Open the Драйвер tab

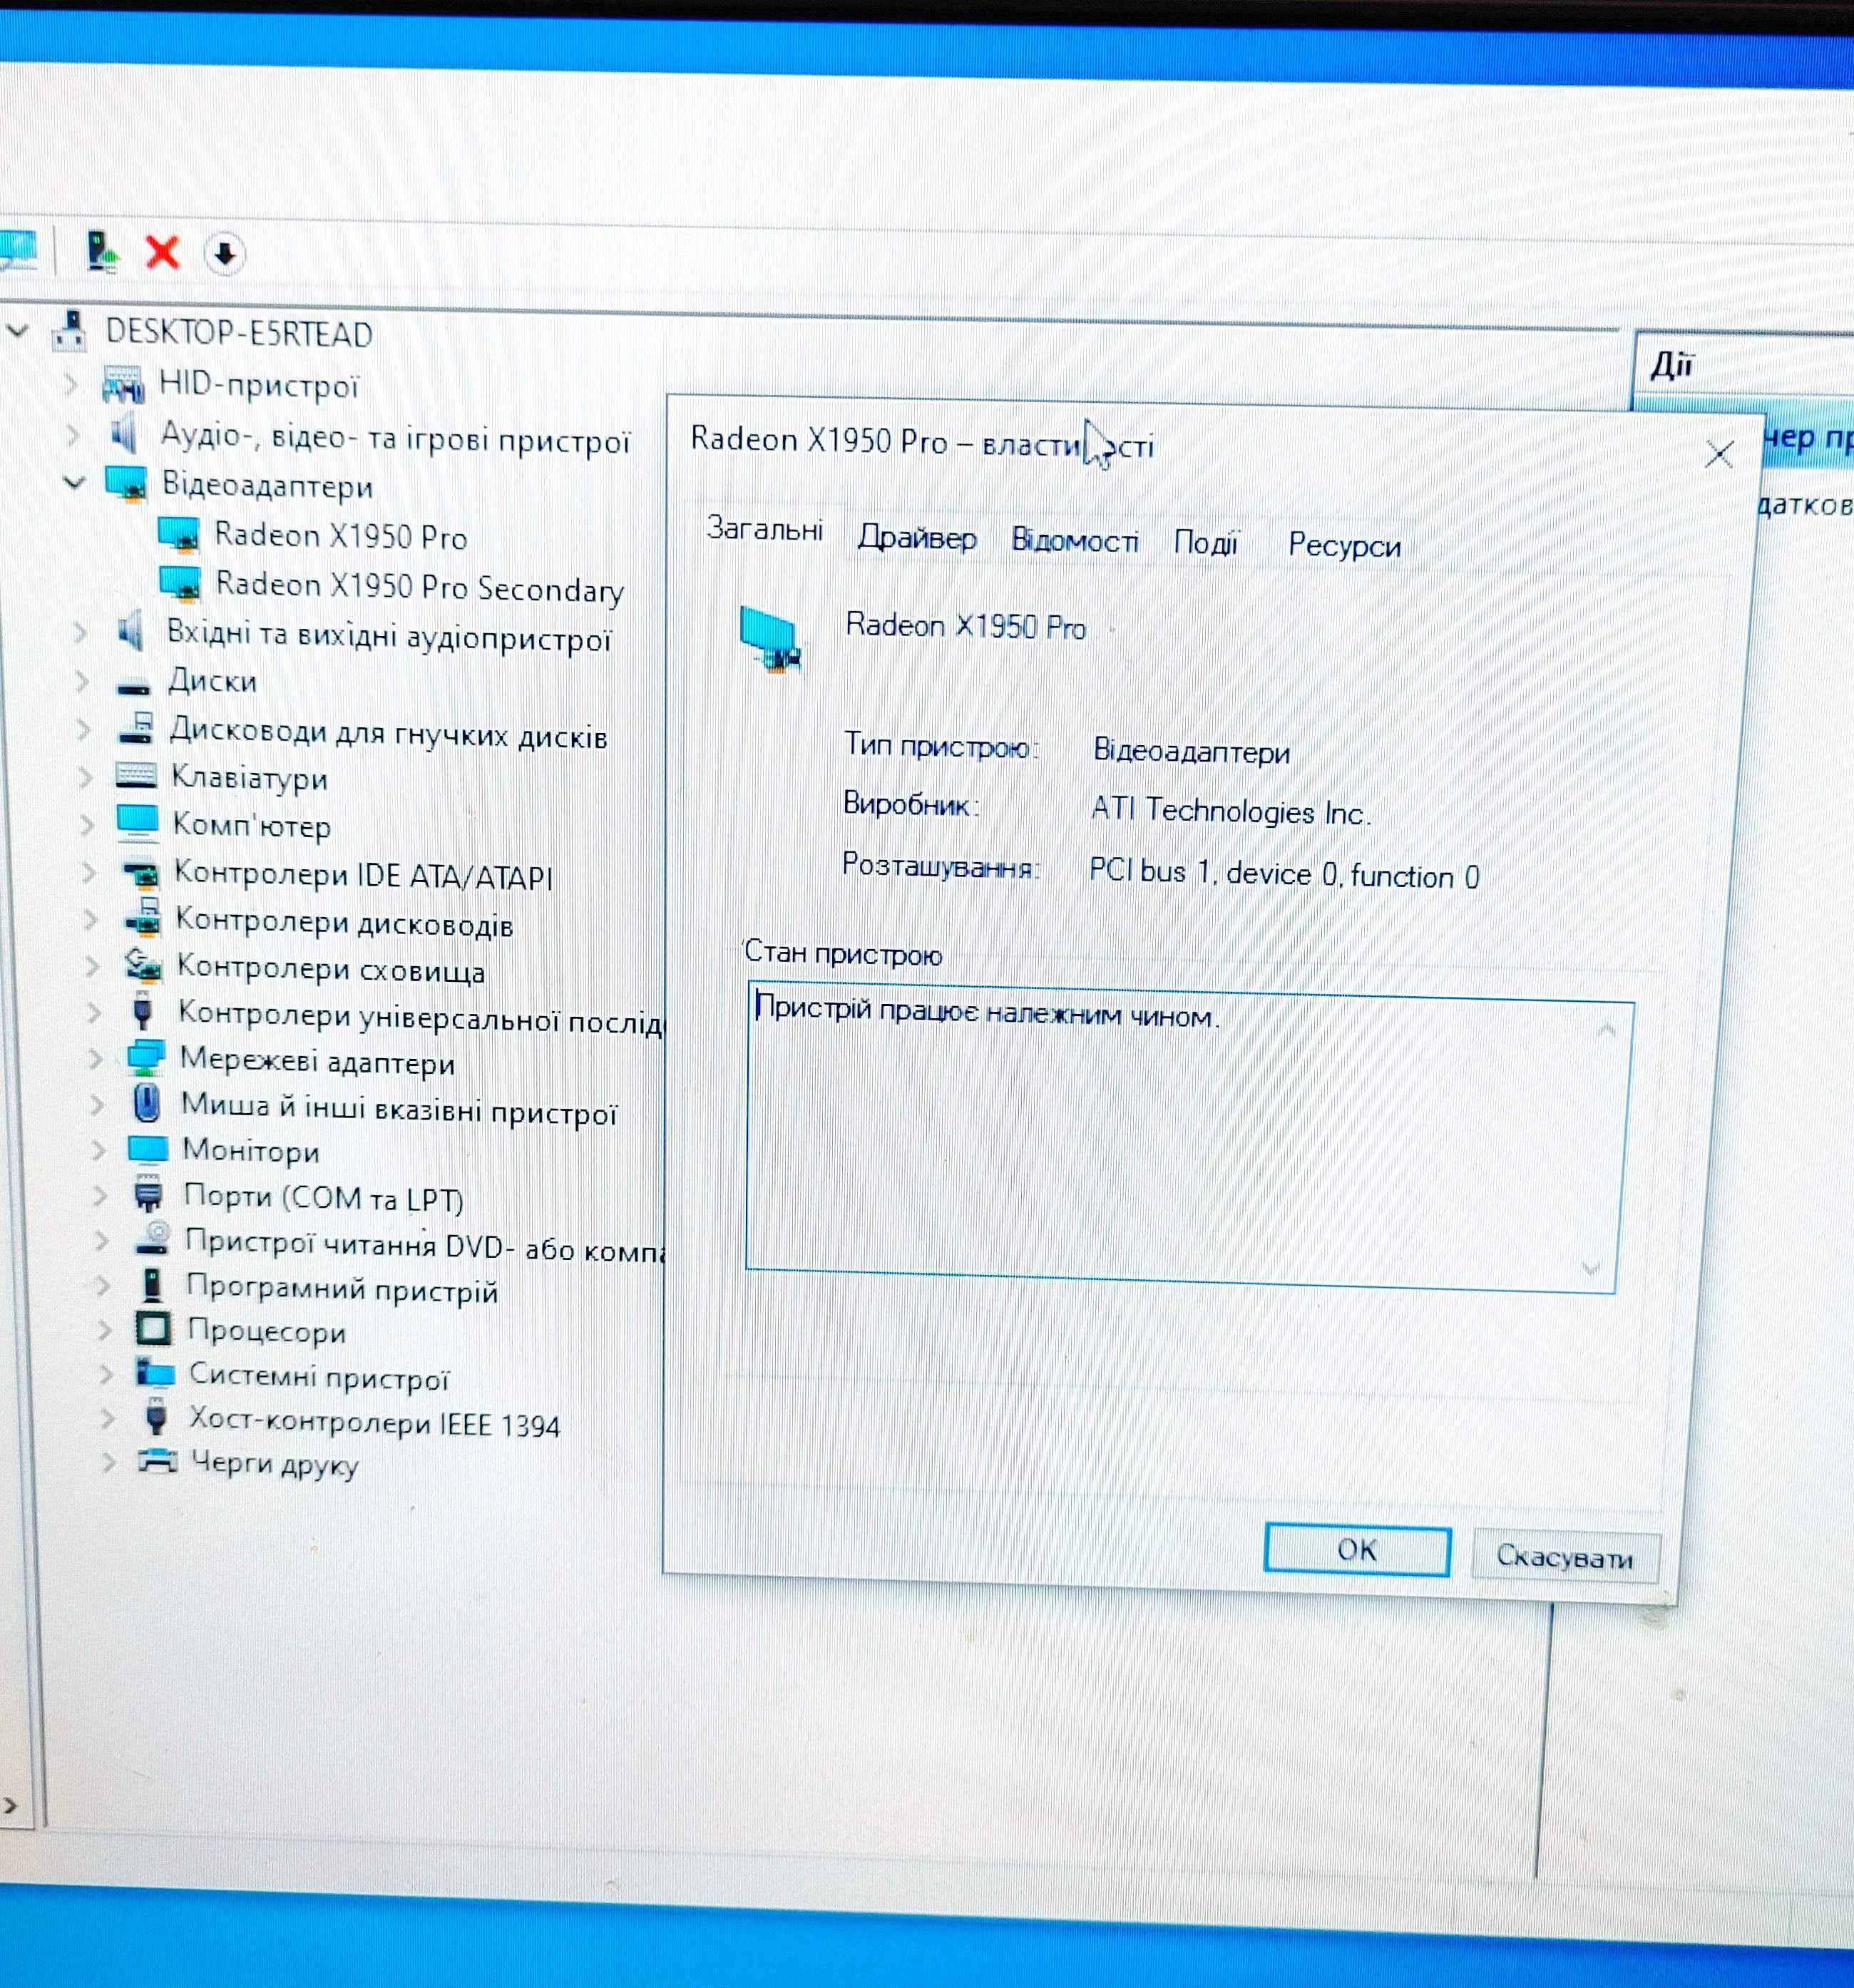[x=916, y=538]
